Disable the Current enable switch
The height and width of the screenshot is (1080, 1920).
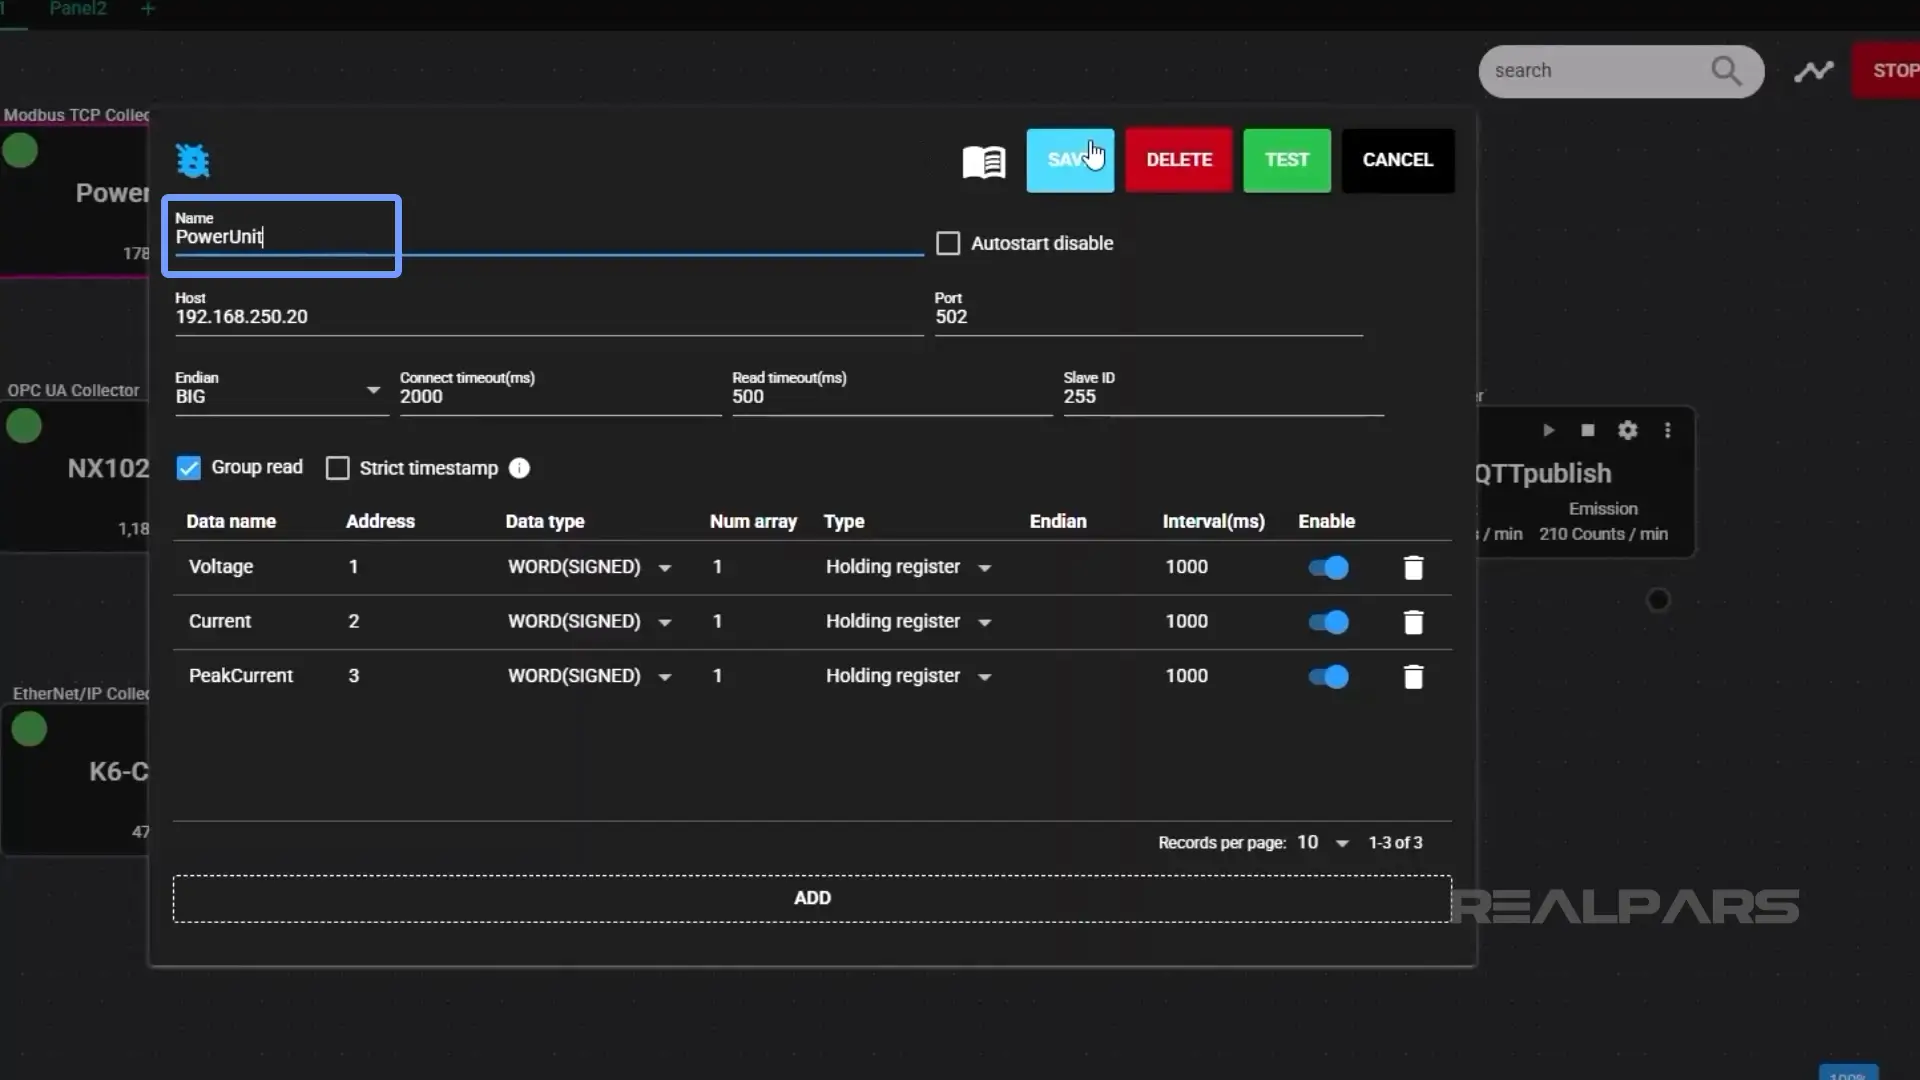(x=1328, y=622)
